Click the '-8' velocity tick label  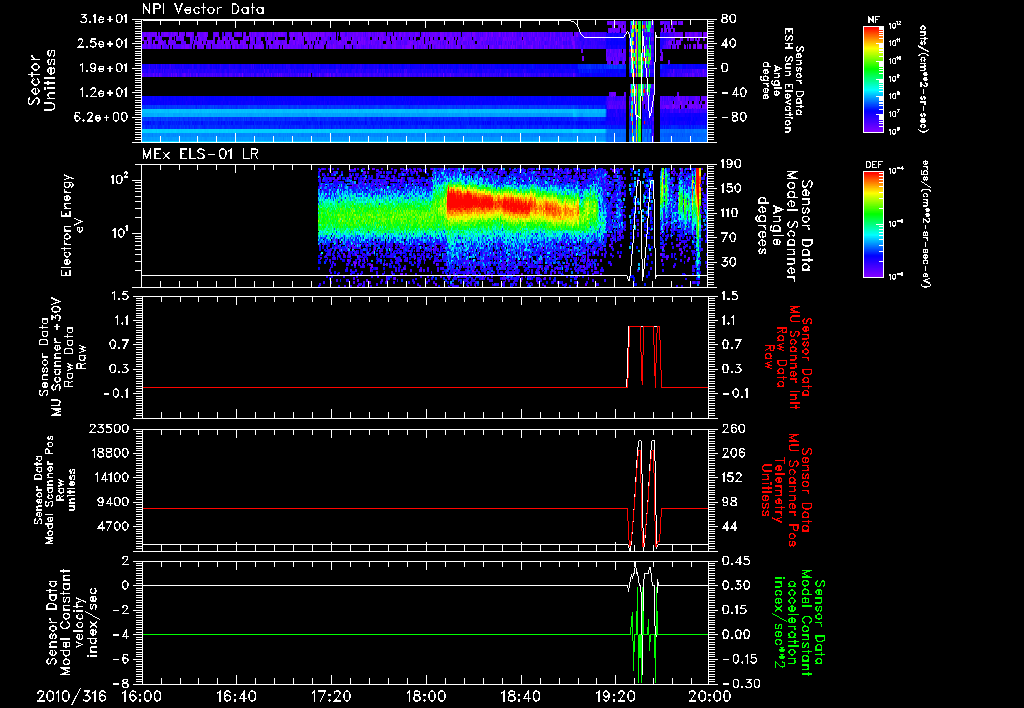(x=121, y=683)
